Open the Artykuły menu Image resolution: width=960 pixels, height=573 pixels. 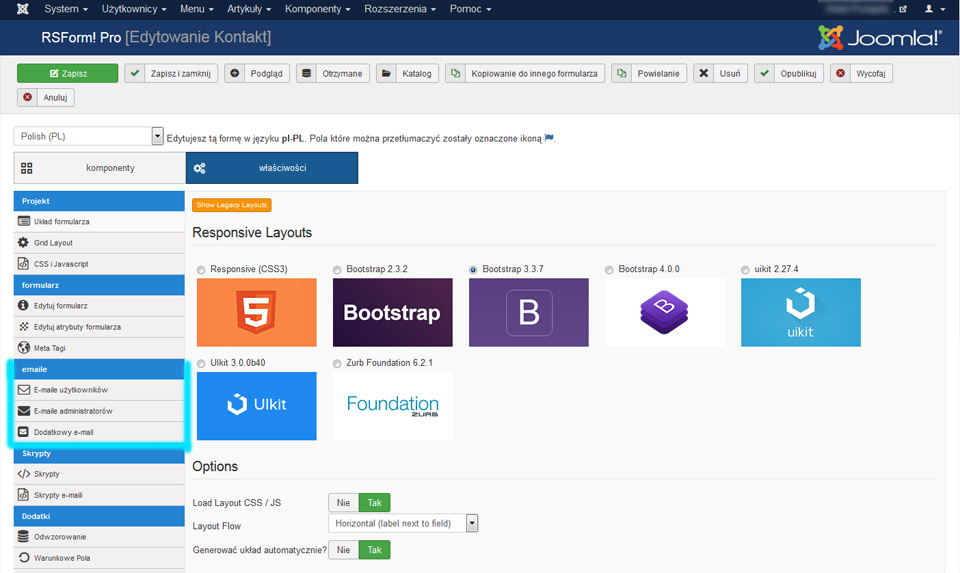[249, 9]
